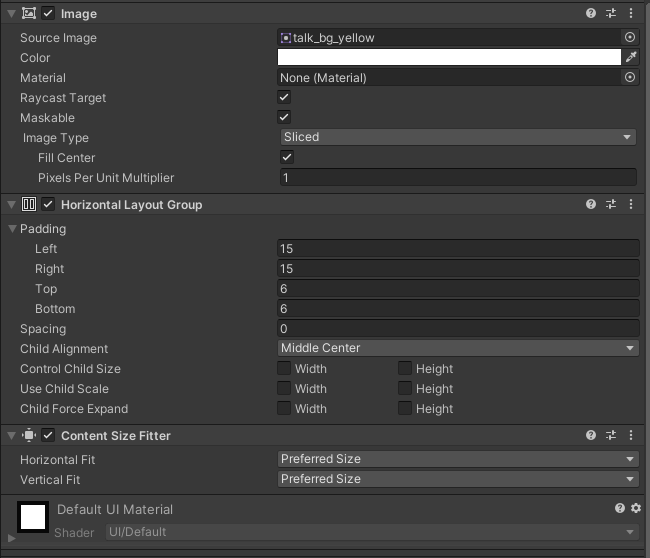Screen dimensions: 650x558
Task: Edit the Padding Right value
Action: click(458, 268)
